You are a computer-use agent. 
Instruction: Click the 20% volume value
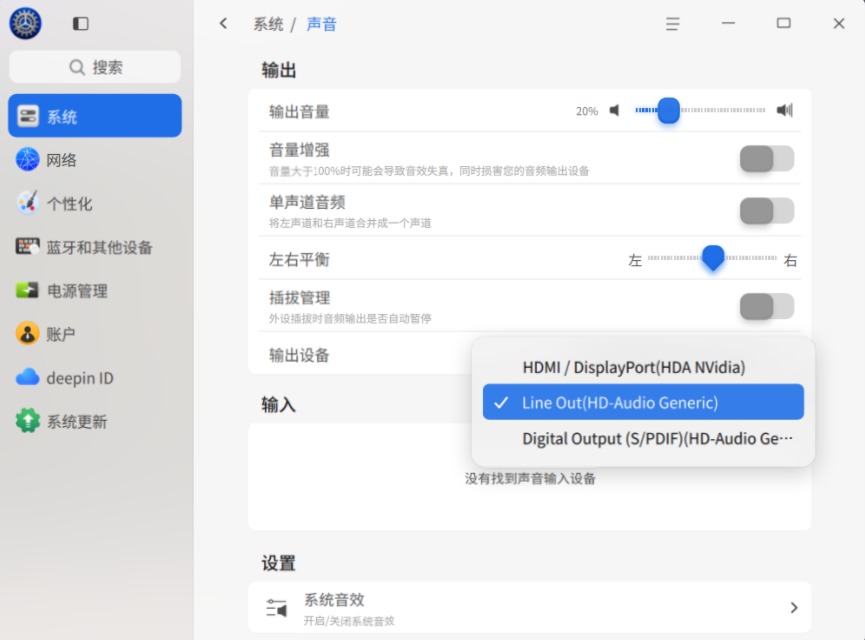[587, 111]
